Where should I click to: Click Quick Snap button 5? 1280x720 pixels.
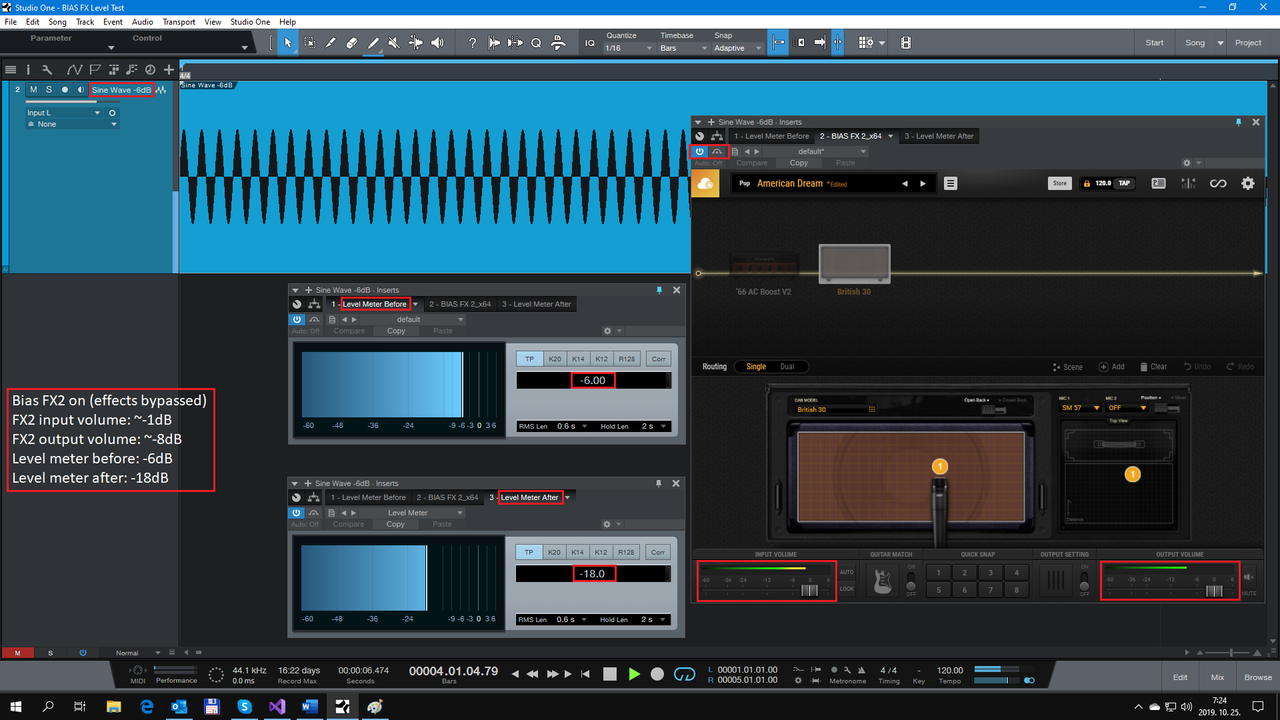tap(938, 589)
